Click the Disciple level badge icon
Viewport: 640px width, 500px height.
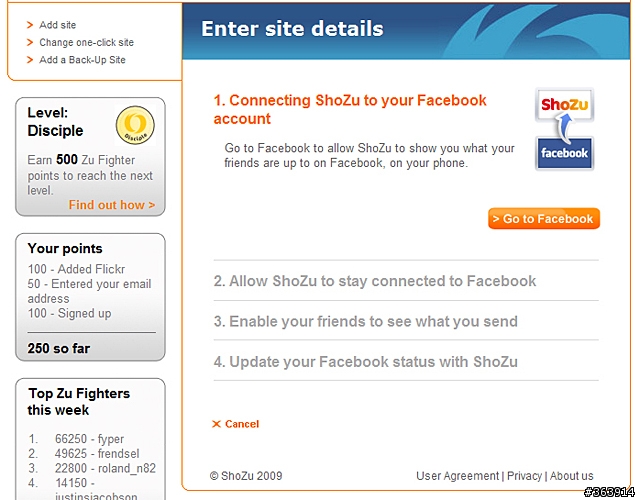click(x=135, y=125)
